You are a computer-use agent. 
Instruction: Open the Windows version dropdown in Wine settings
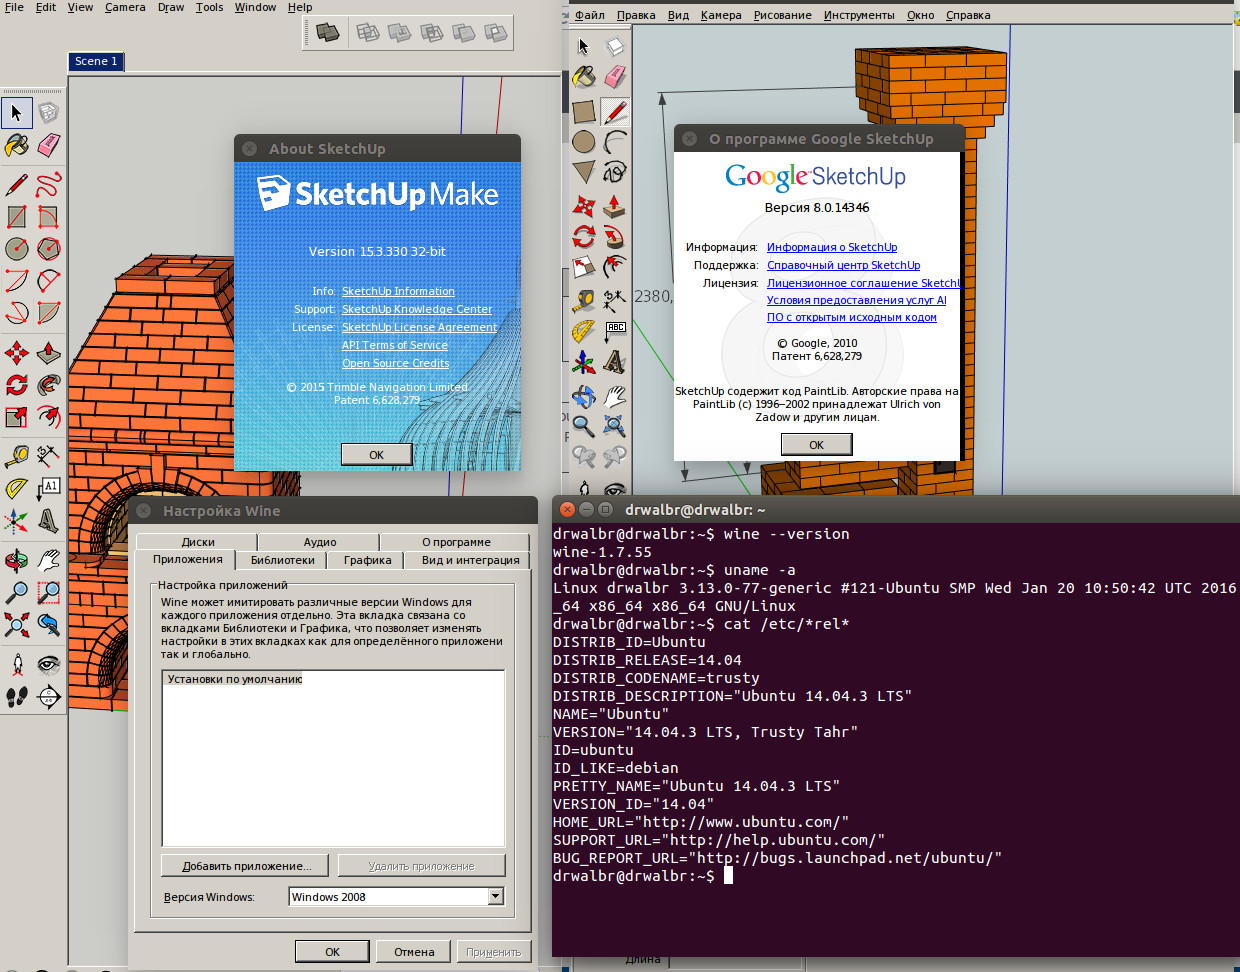coord(495,897)
